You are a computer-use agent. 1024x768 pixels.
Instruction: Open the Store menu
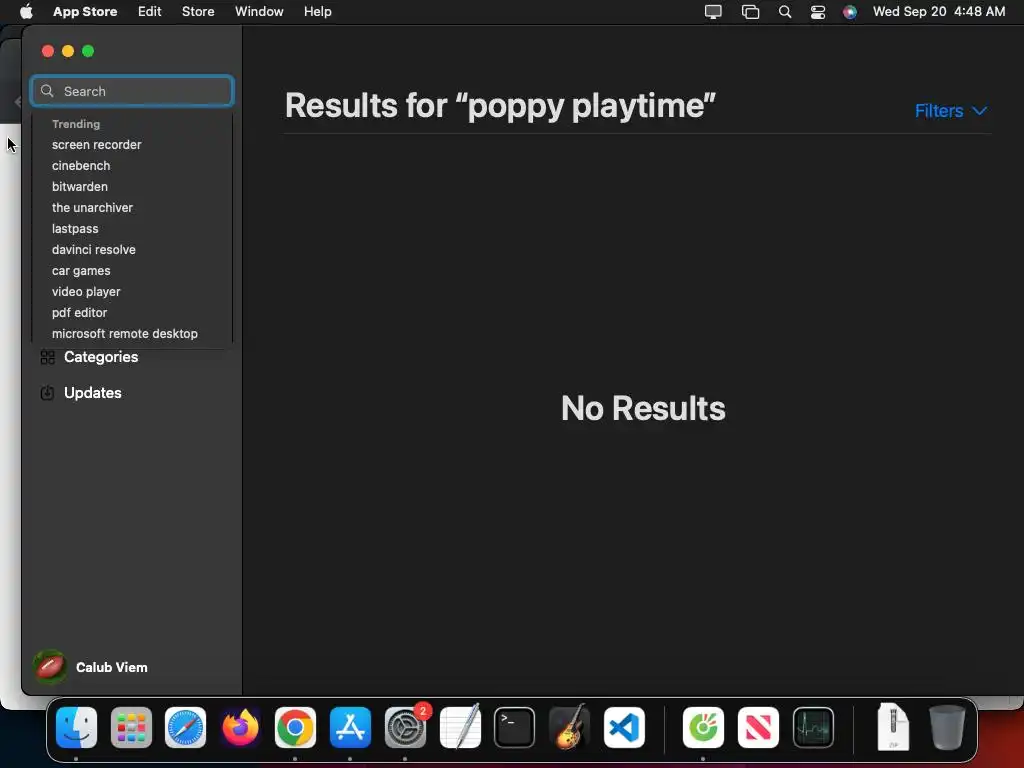[198, 12]
